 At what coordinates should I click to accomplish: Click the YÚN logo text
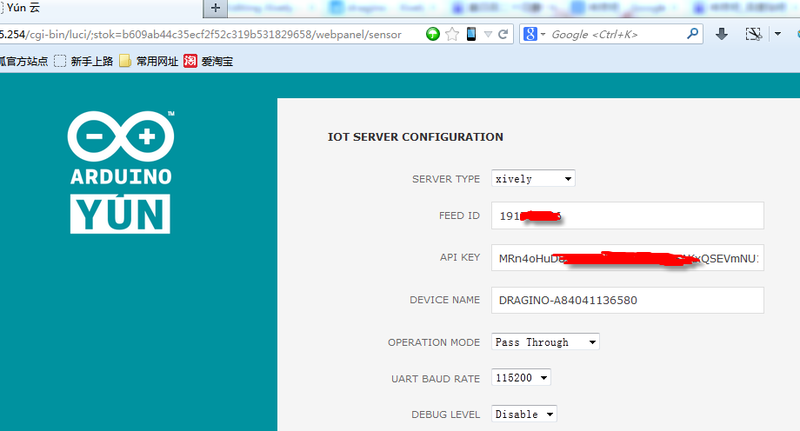(x=120, y=214)
